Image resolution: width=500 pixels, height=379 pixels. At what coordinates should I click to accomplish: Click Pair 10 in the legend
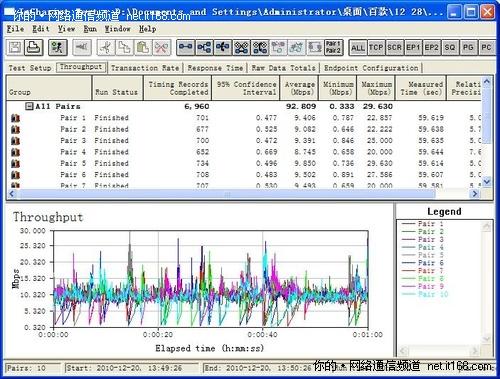point(433,294)
